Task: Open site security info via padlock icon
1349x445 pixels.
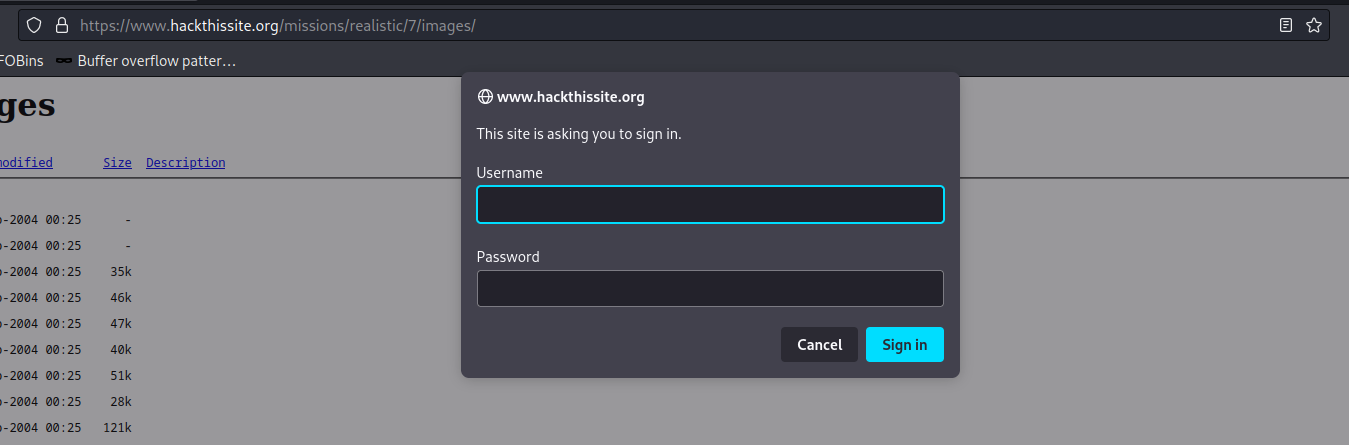Action: 61,25
